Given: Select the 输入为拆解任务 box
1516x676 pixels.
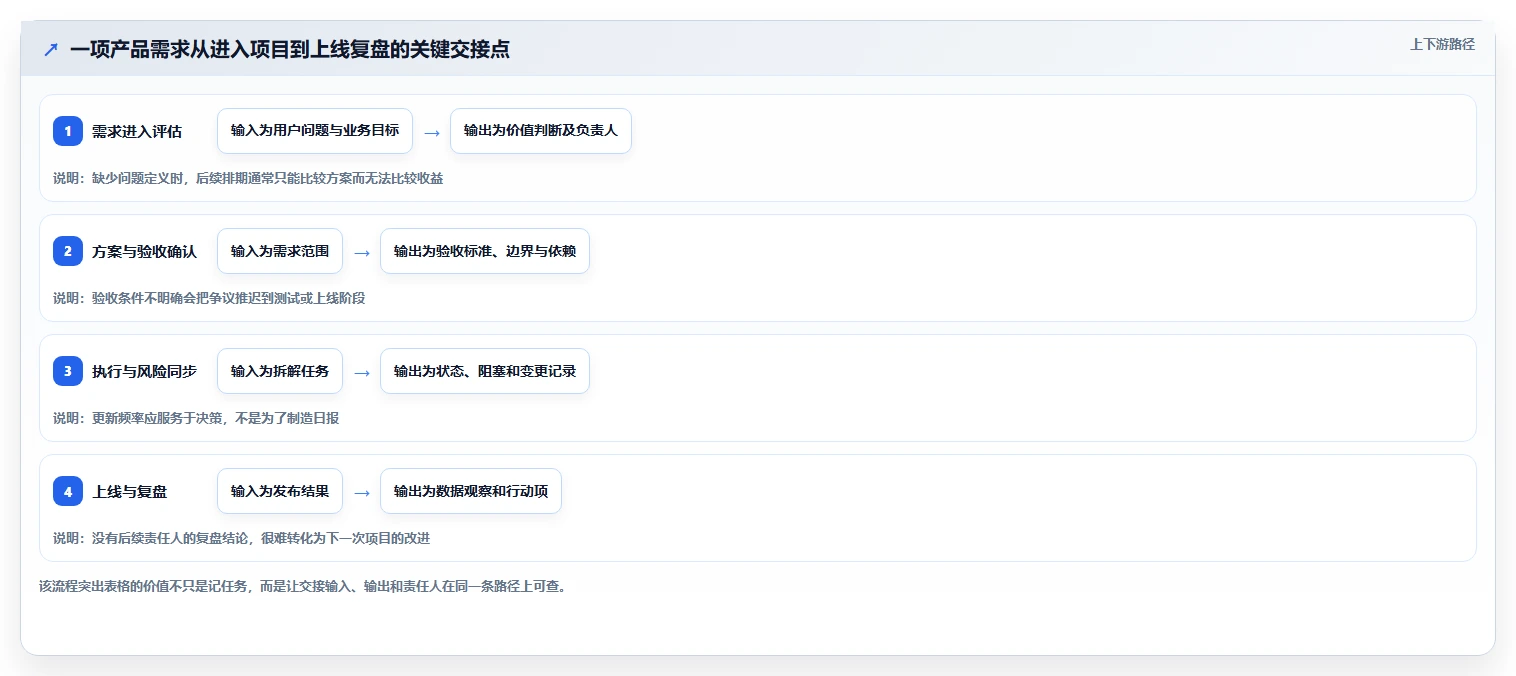Looking at the screenshot, I should coord(280,371).
